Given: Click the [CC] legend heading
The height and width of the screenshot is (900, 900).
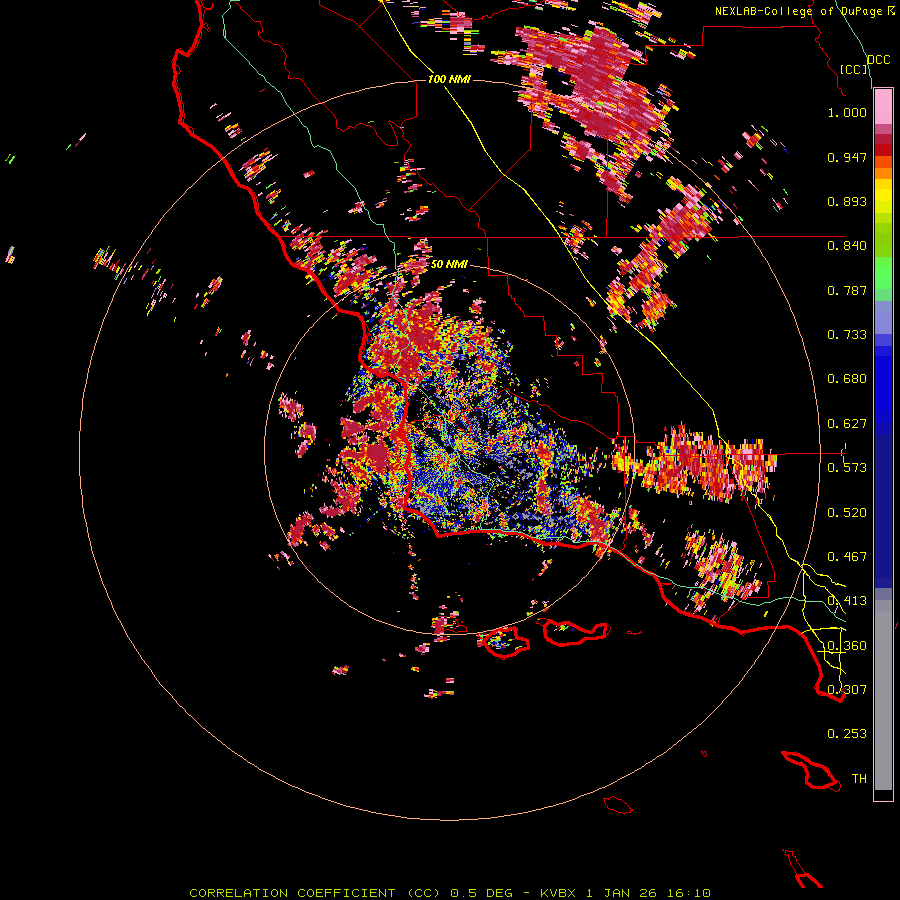Looking at the screenshot, I should click(x=854, y=69).
